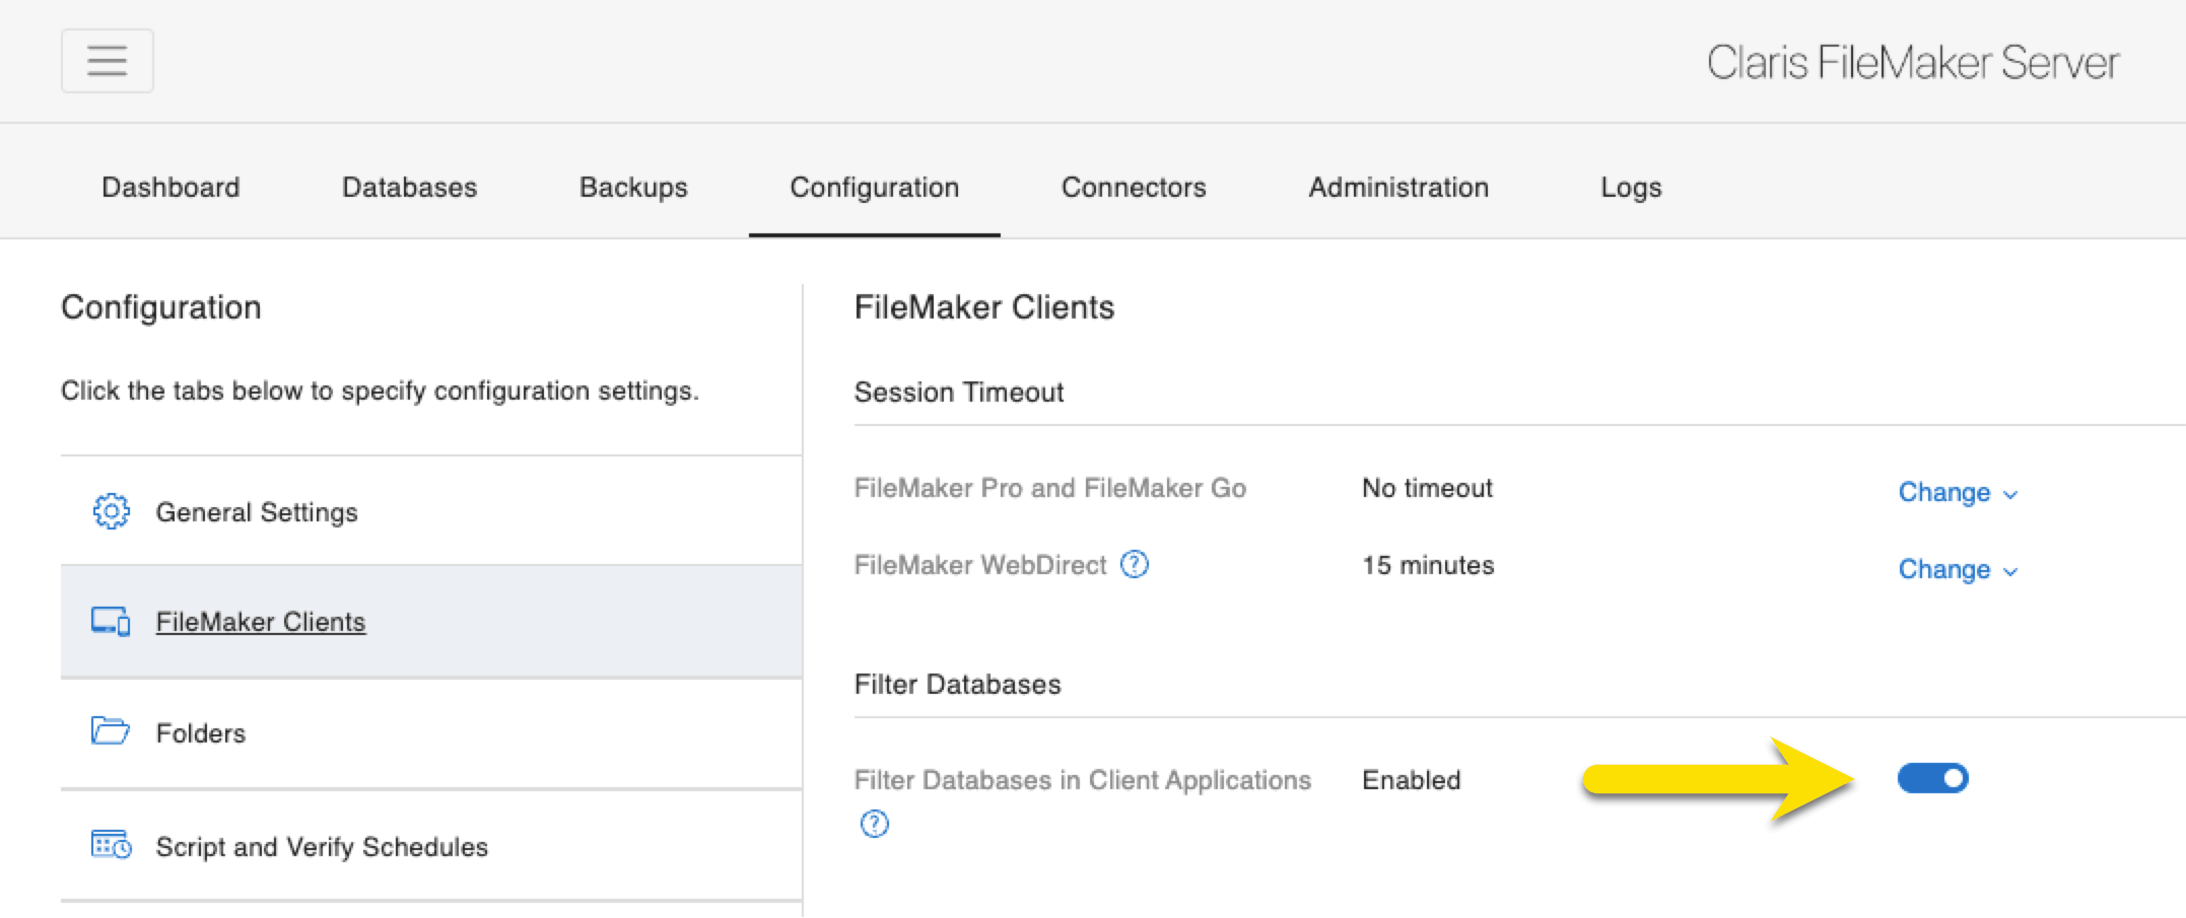Switch to the Dashboard tab
The image size is (2186, 918).
pyautogui.click(x=171, y=187)
